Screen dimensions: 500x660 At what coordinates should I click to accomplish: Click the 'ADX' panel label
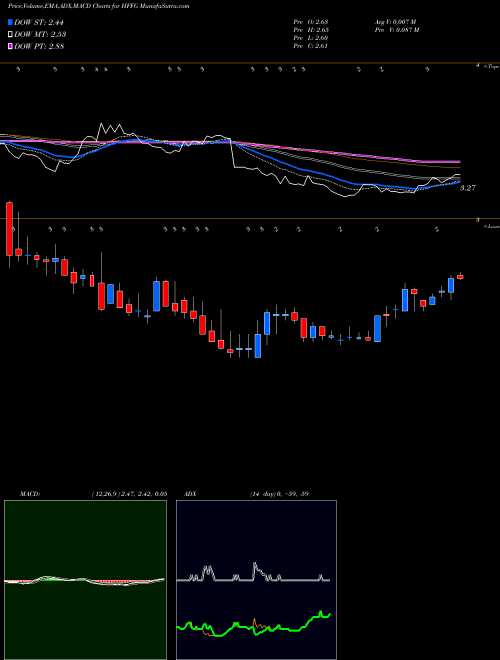[x=191, y=494]
